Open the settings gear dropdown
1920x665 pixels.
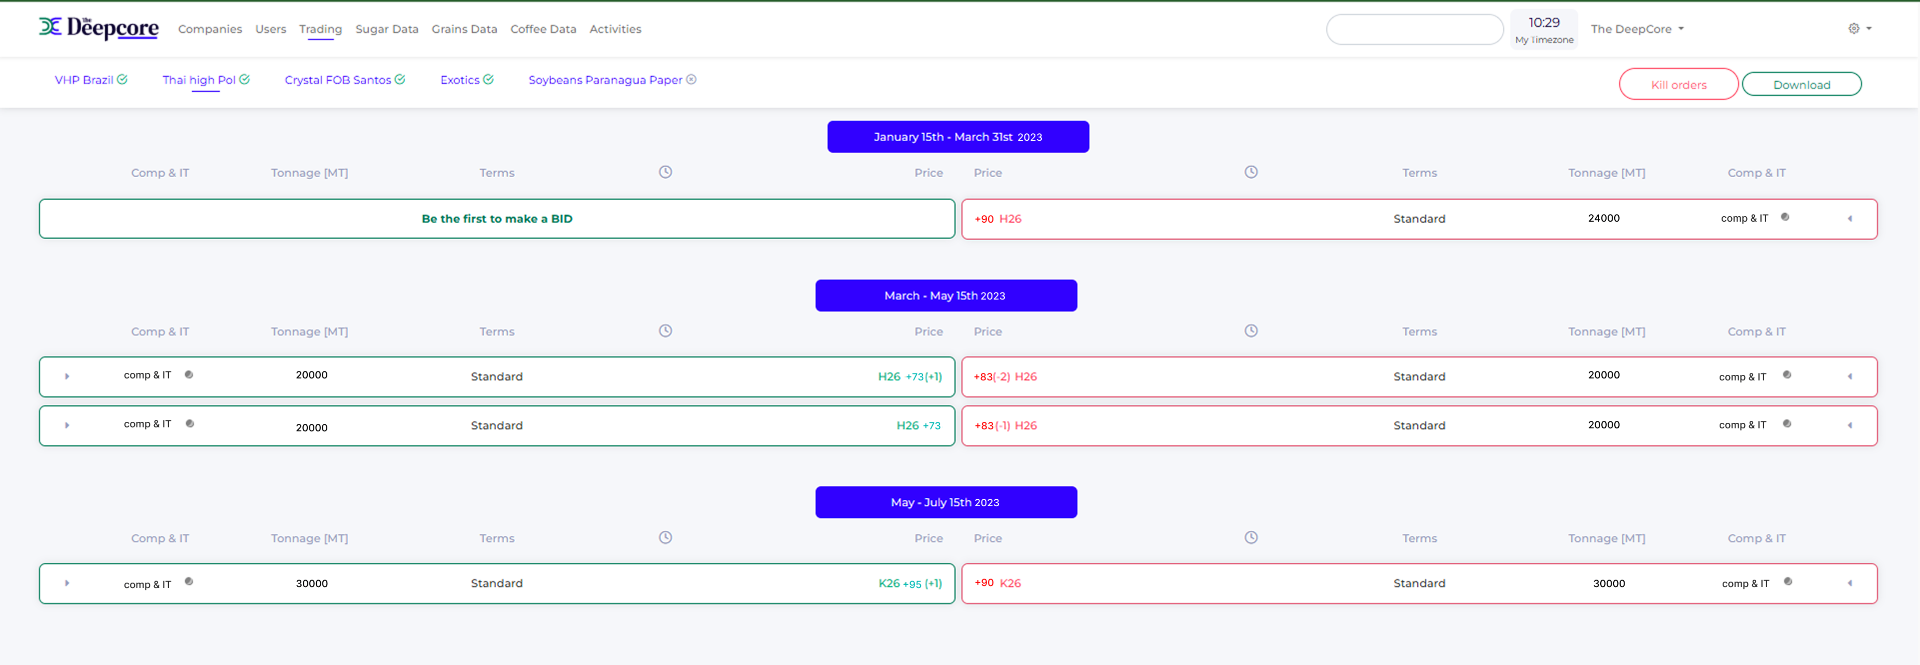coord(1860,29)
